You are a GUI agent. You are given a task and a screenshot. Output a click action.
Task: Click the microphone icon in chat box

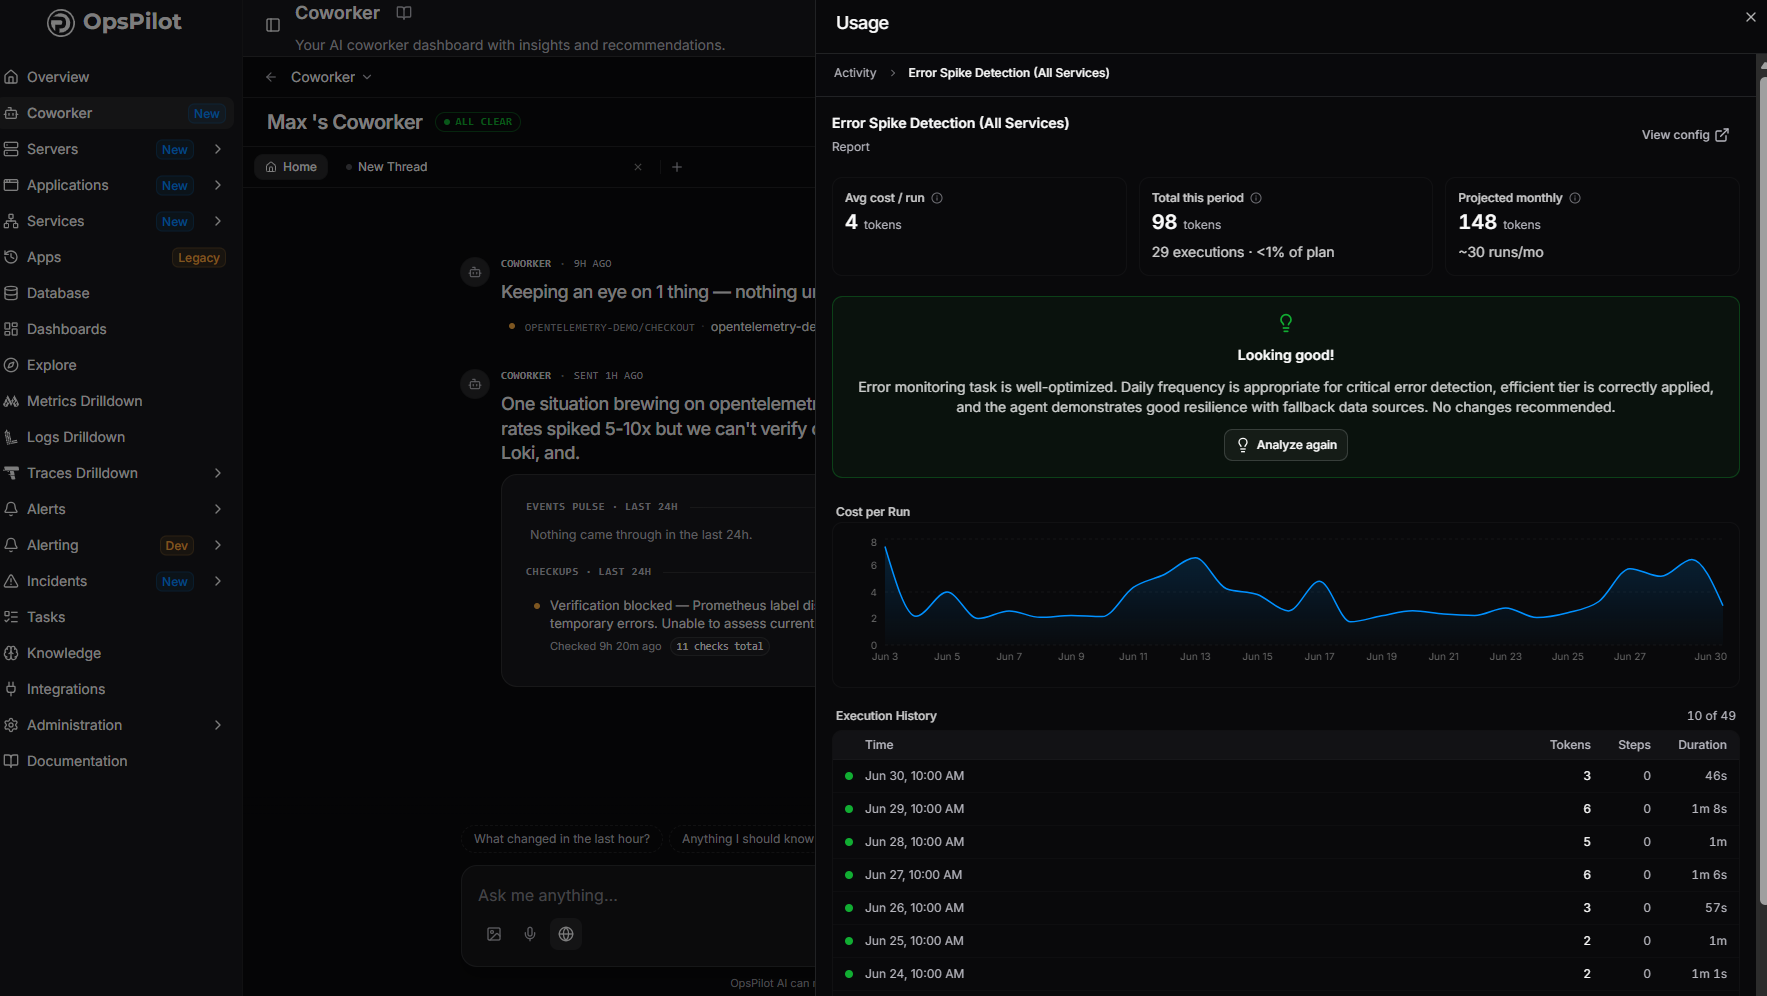pyautogui.click(x=530, y=934)
